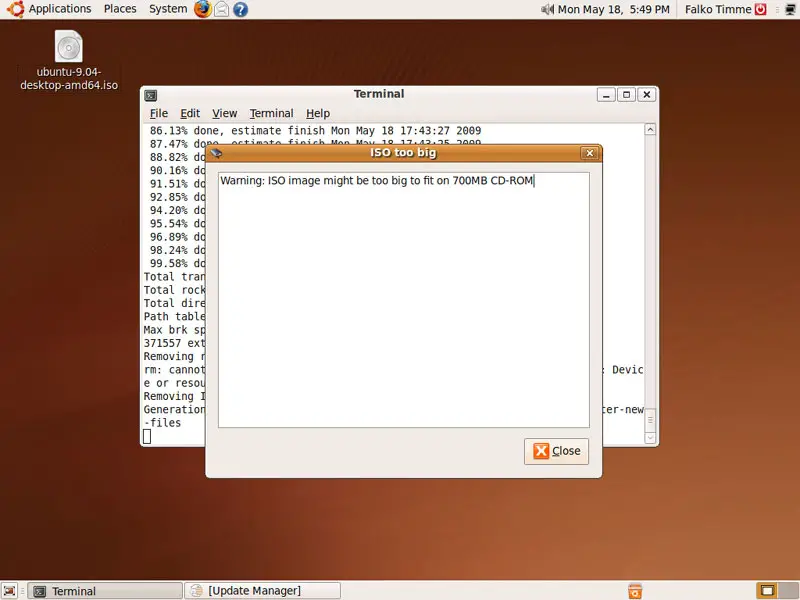Minimize the Terminal window
The width and height of the screenshot is (800, 600).
(x=606, y=95)
